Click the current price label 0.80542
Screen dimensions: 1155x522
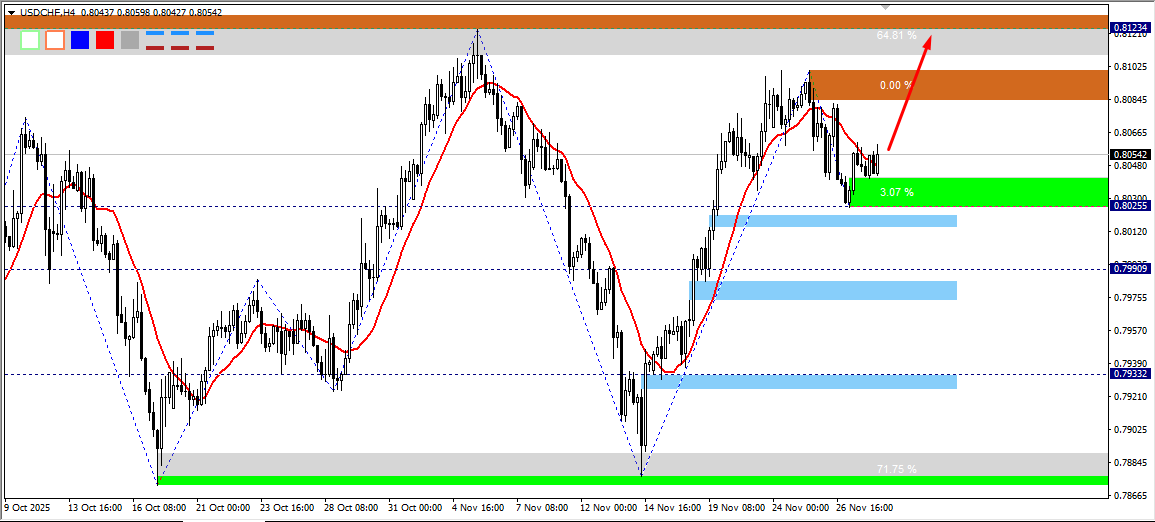[1131, 155]
